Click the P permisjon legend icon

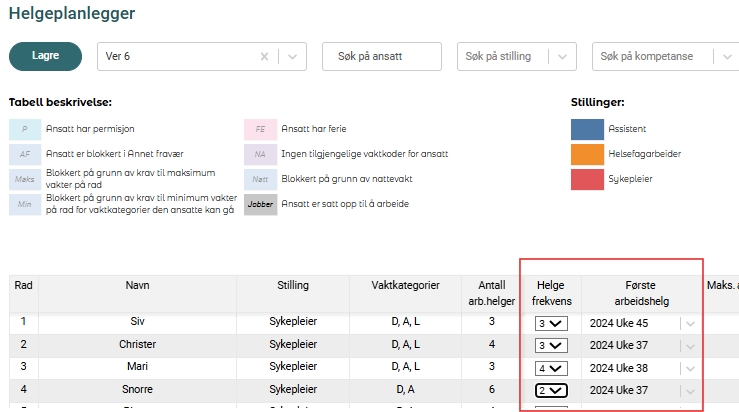click(x=25, y=129)
